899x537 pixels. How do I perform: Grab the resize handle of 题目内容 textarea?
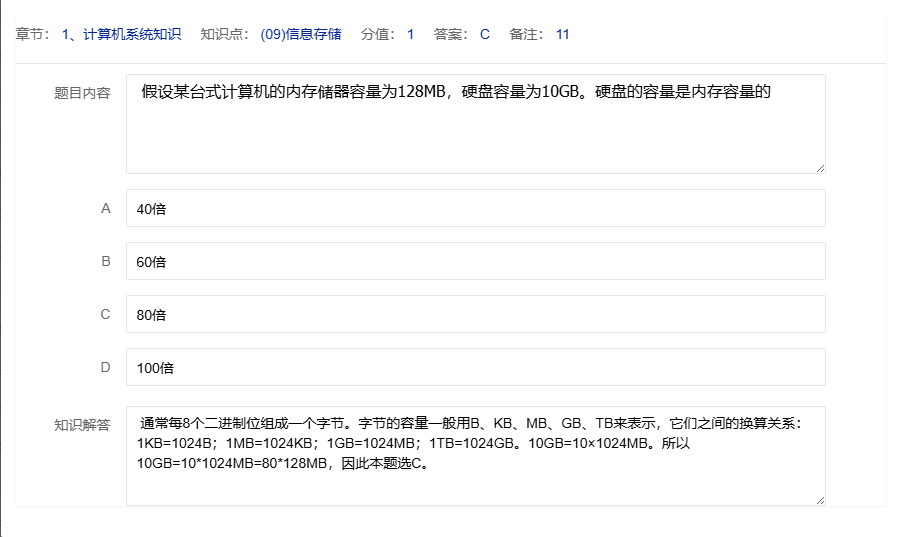[820, 168]
